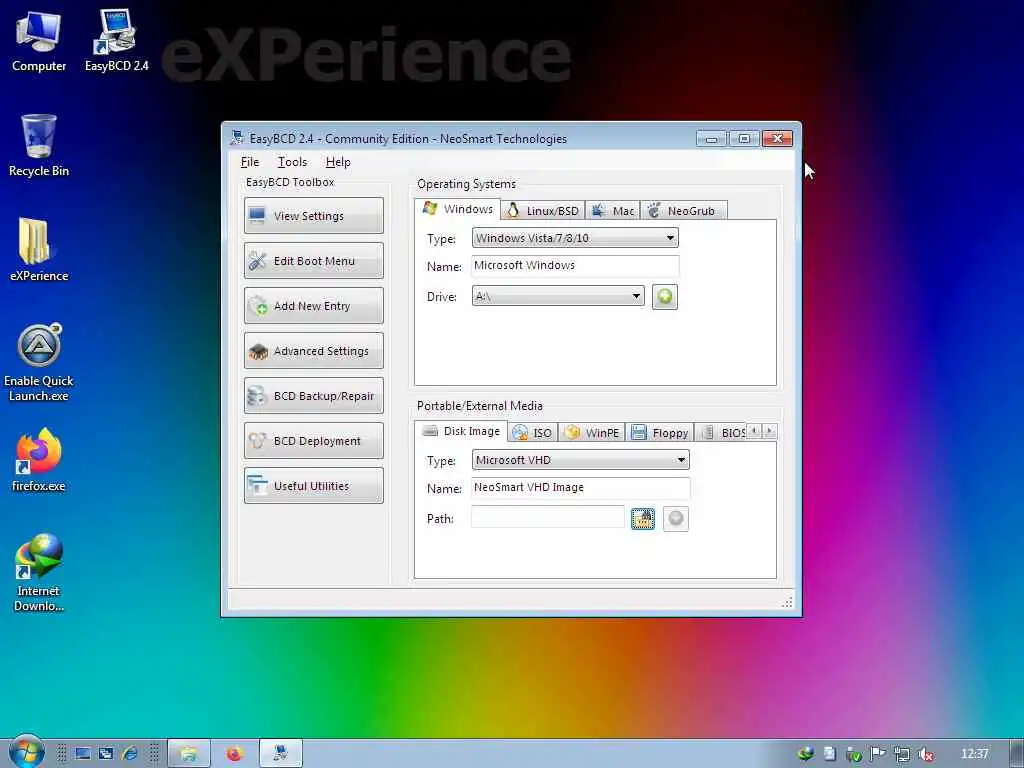Click the window resize grip in status bar
The height and width of the screenshot is (768, 1024).
[787, 602]
